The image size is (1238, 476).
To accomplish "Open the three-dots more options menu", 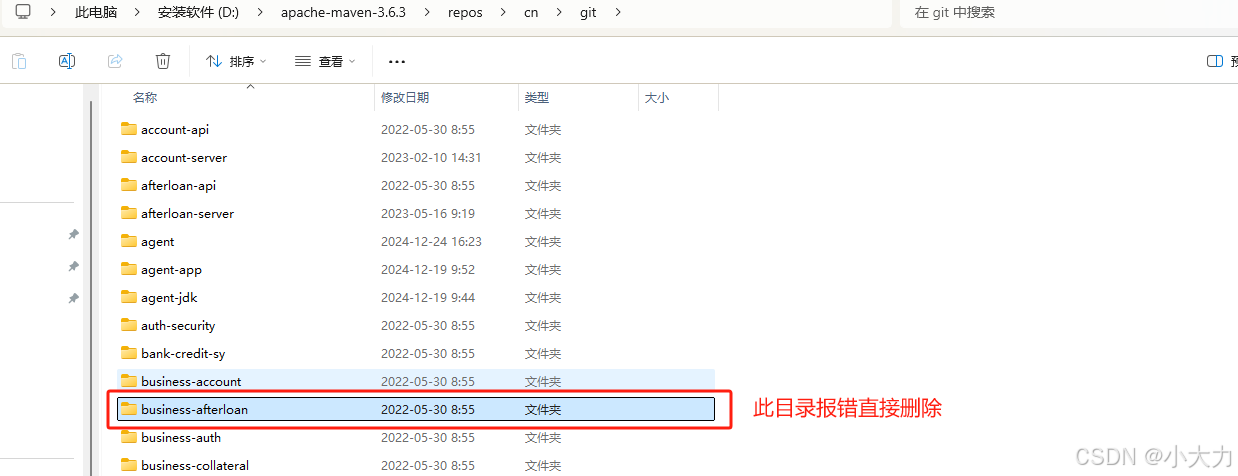I will pyautogui.click(x=397, y=62).
